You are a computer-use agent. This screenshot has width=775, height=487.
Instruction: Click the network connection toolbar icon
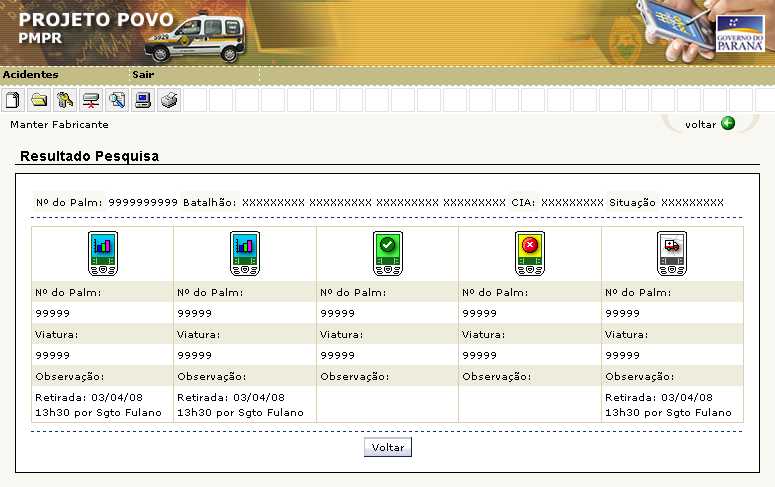tap(91, 100)
